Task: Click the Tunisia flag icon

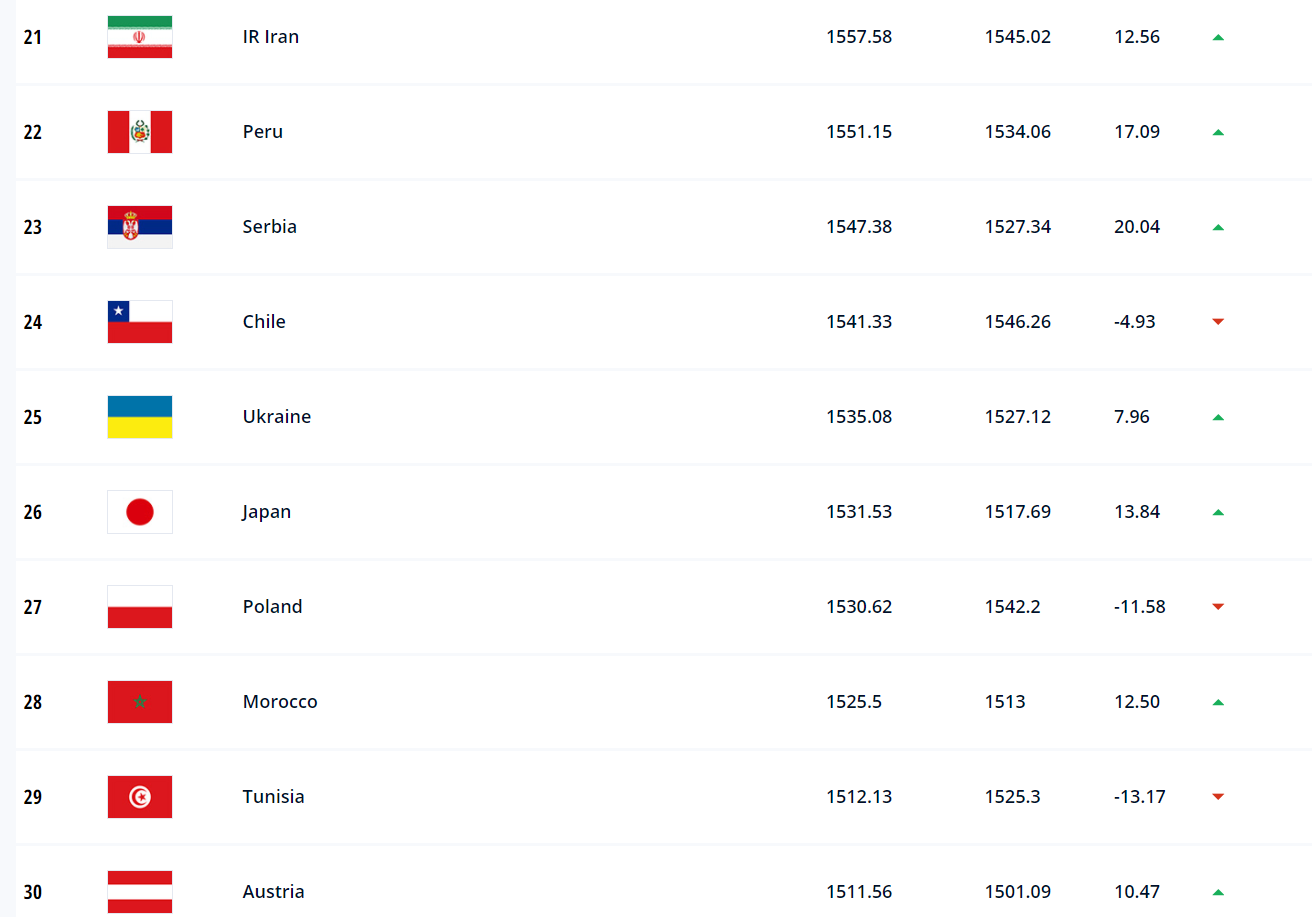Action: pyautogui.click(x=140, y=797)
